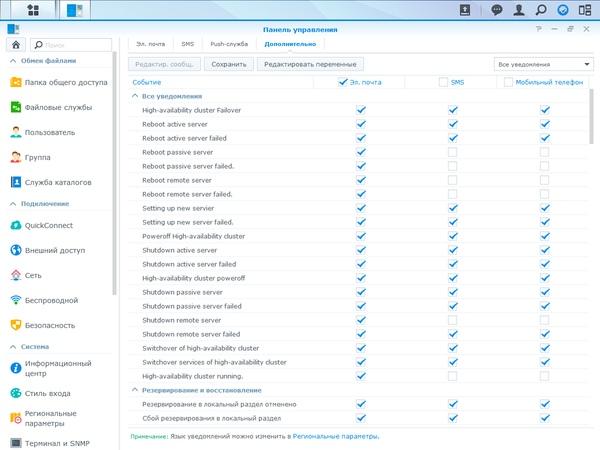Open Стиль входа settings
The height and width of the screenshot is (450, 600).
[x=40, y=393]
